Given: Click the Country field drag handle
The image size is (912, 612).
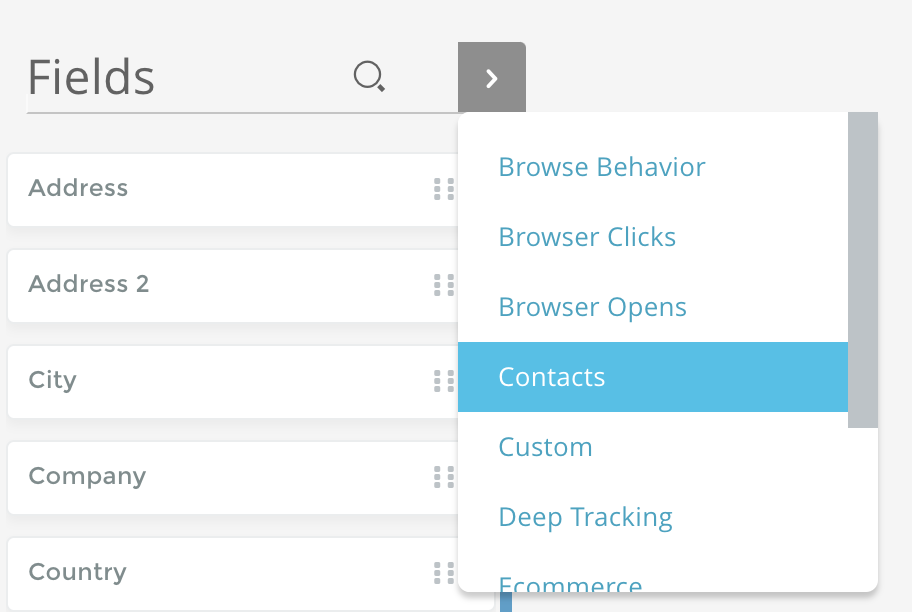Looking at the screenshot, I should 443,573.
